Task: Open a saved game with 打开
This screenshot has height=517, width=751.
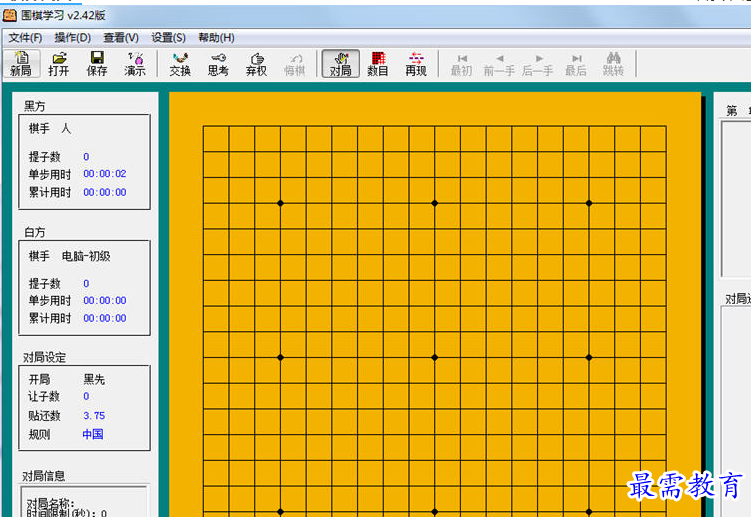Action: (59, 64)
